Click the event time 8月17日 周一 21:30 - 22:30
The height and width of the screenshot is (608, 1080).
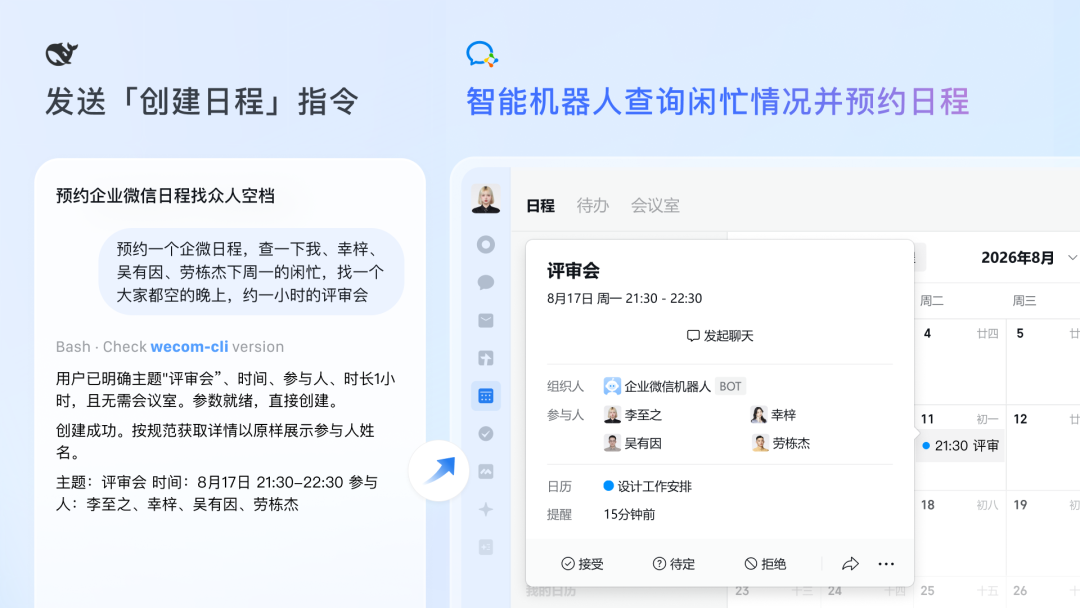pyautogui.click(x=625, y=298)
